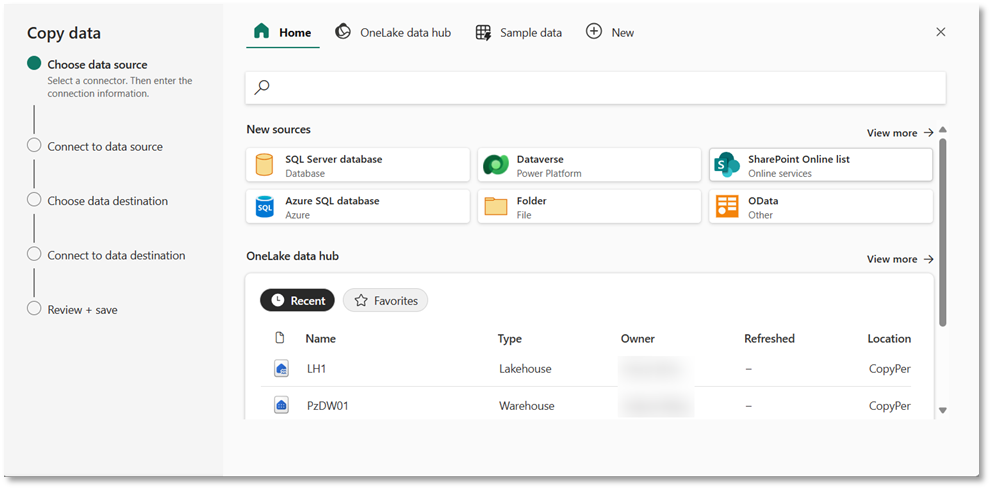Sort by the Type column header
992x490 pixels.
coord(510,338)
